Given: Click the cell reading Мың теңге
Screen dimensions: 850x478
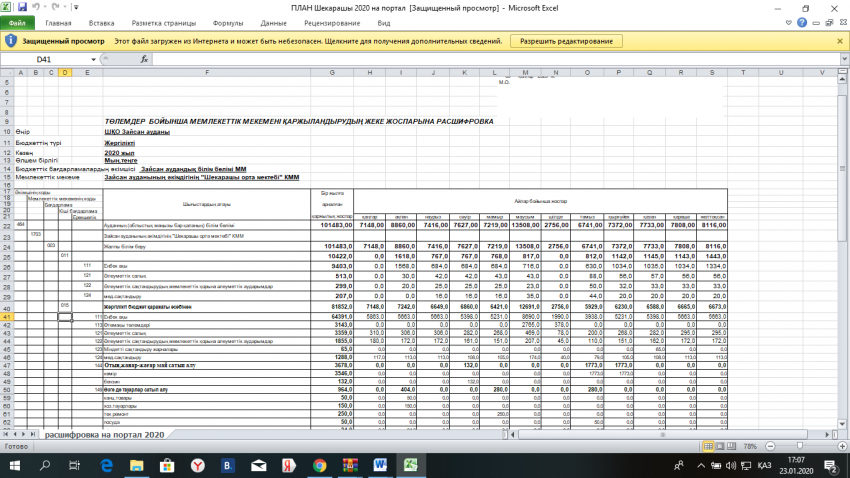Looking at the screenshot, I should click(121, 160).
